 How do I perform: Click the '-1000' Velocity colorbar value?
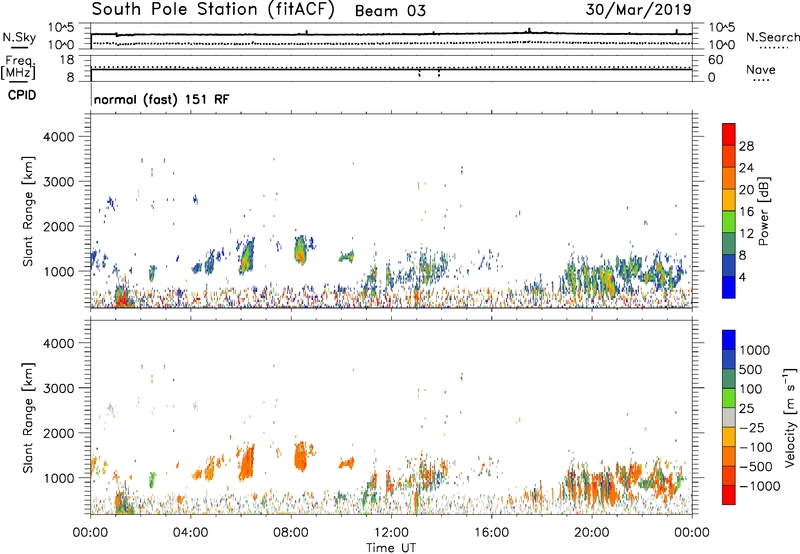[759, 486]
